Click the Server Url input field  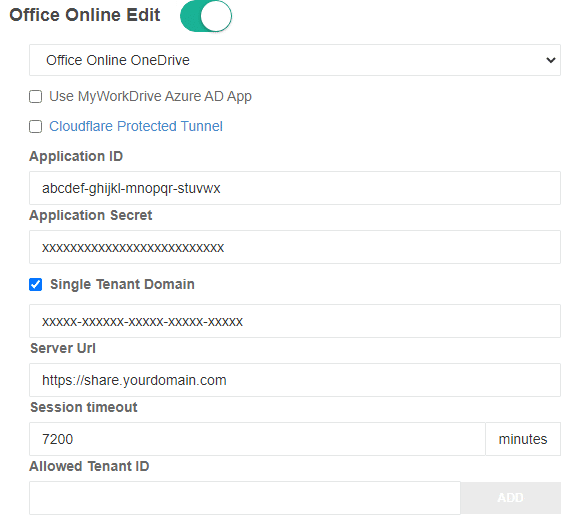pos(295,380)
